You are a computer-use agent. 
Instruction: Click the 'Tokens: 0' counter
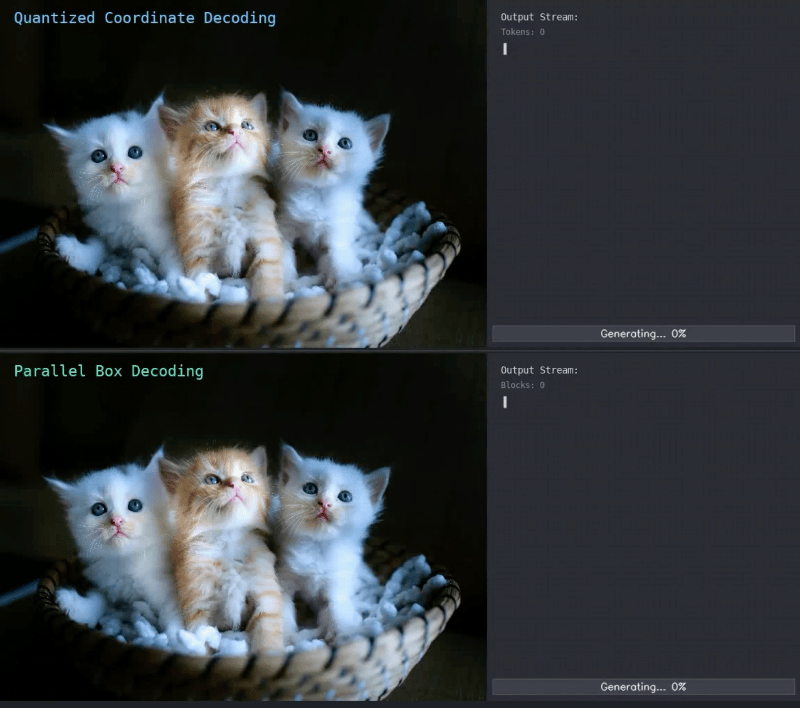[522, 32]
